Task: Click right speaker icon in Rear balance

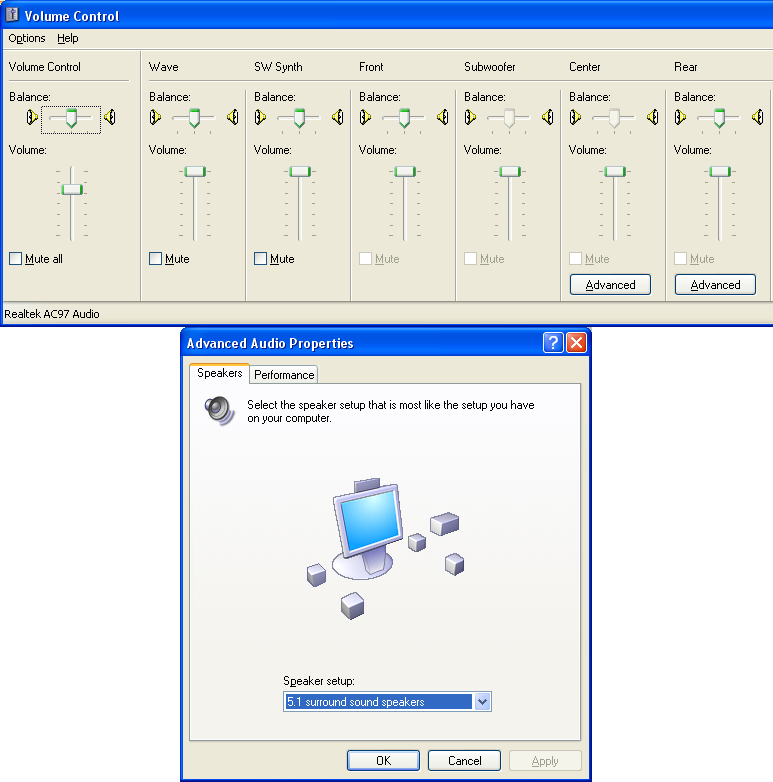Action: click(758, 117)
